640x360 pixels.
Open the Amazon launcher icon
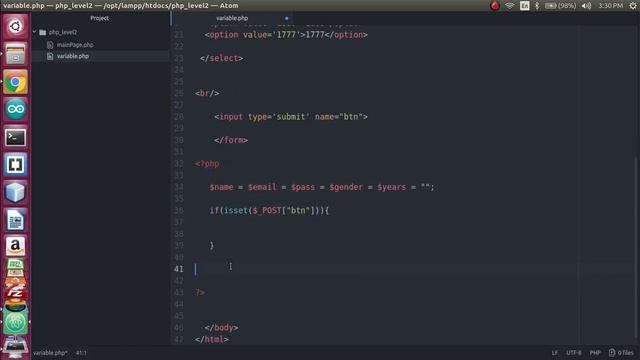[x=16, y=247]
